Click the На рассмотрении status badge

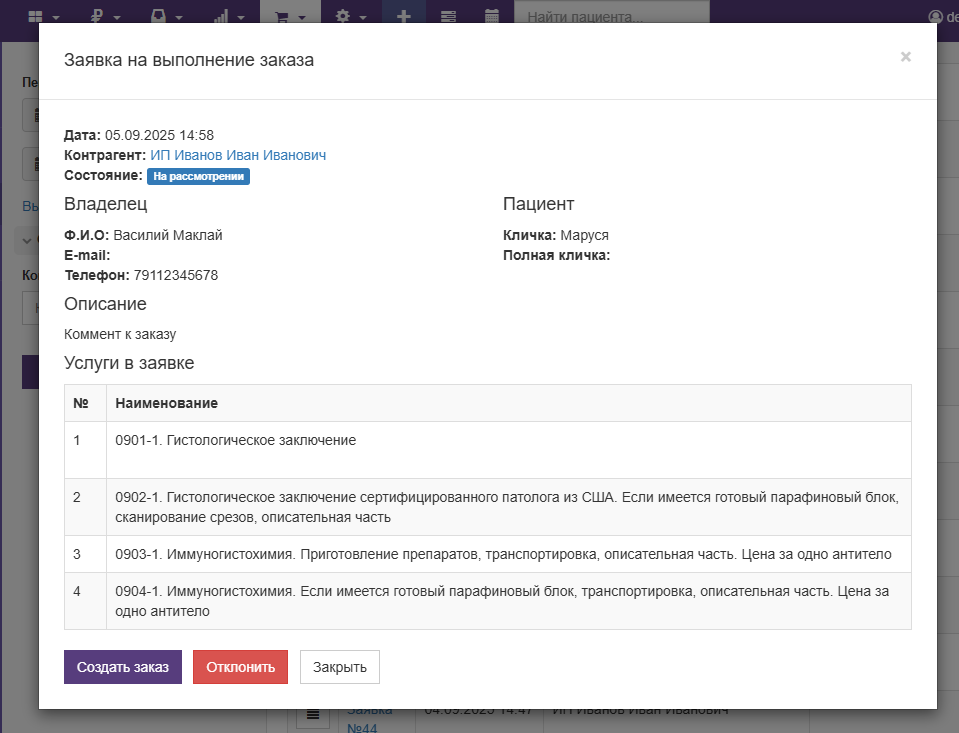coord(198,176)
